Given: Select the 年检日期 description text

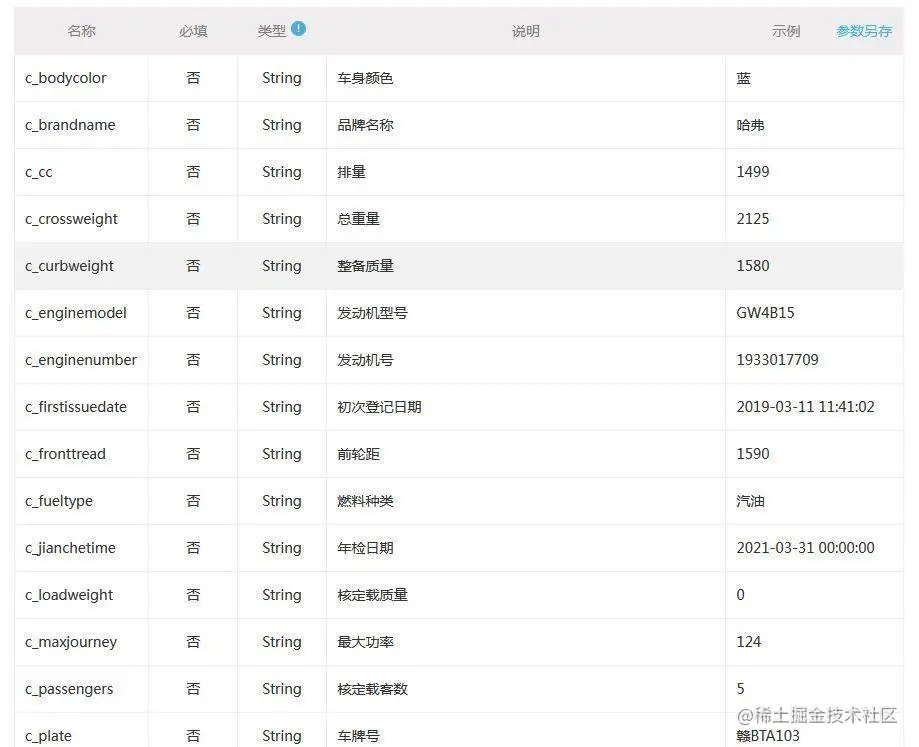Looking at the screenshot, I should pos(365,548).
